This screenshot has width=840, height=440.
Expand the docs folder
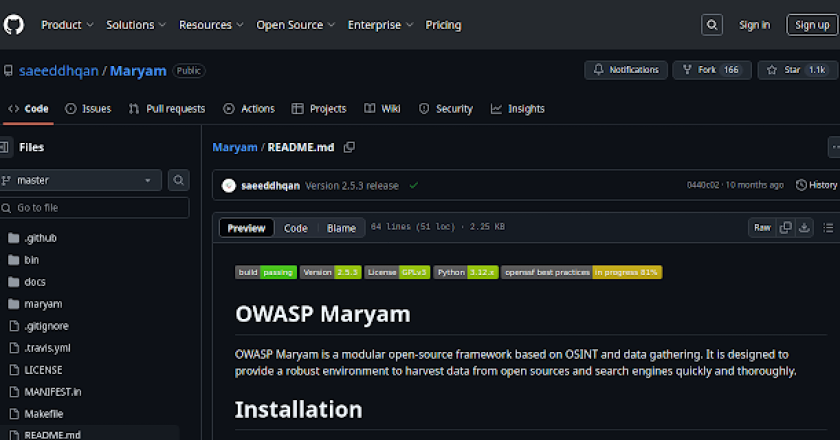34,282
